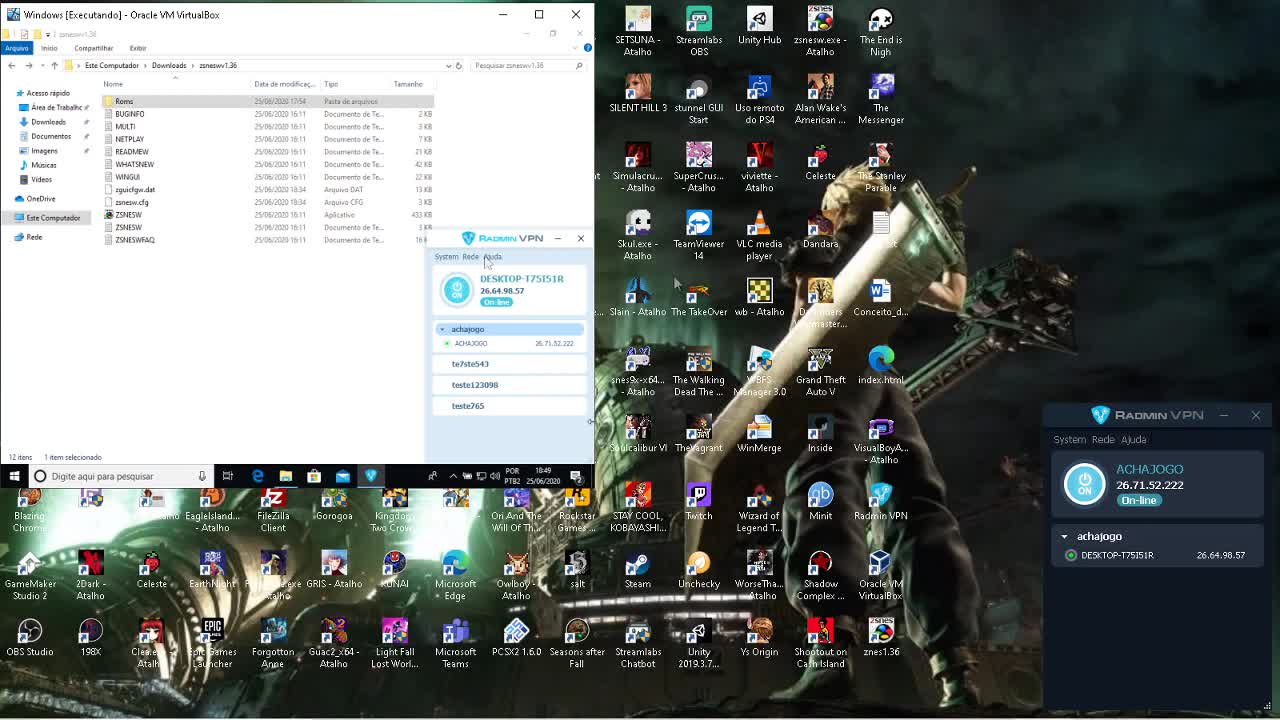Viewport: 1280px width, 720px height.
Task: Open the Rede menu in dark Radmin window
Action: click(1102, 440)
